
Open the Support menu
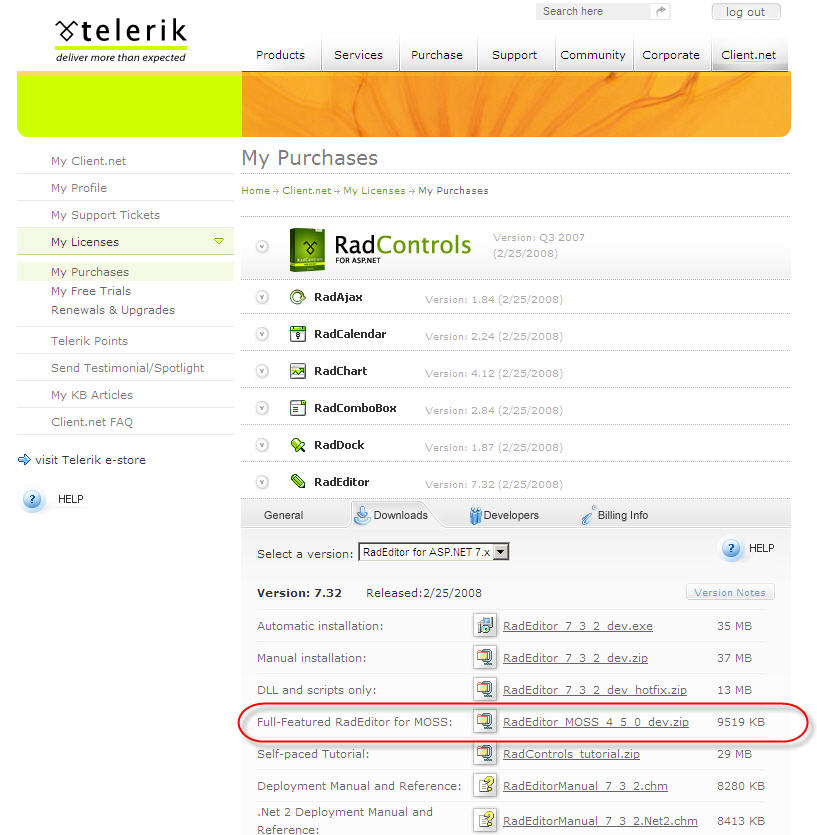coord(514,55)
